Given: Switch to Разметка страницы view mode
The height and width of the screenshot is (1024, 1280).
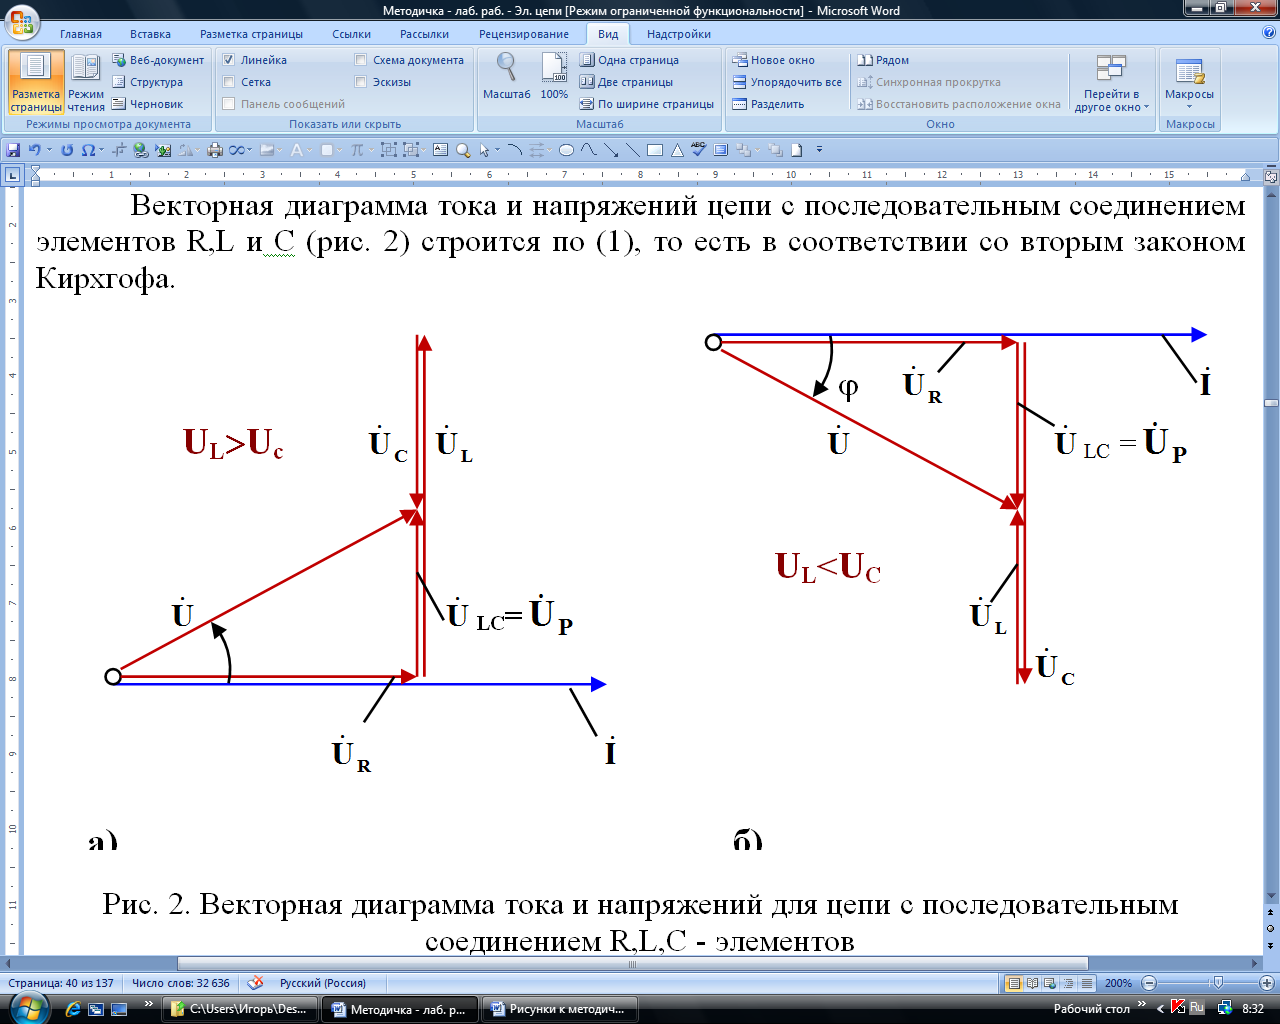Looking at the screenshot, I should pyautogui.click(x=36, y=82).
